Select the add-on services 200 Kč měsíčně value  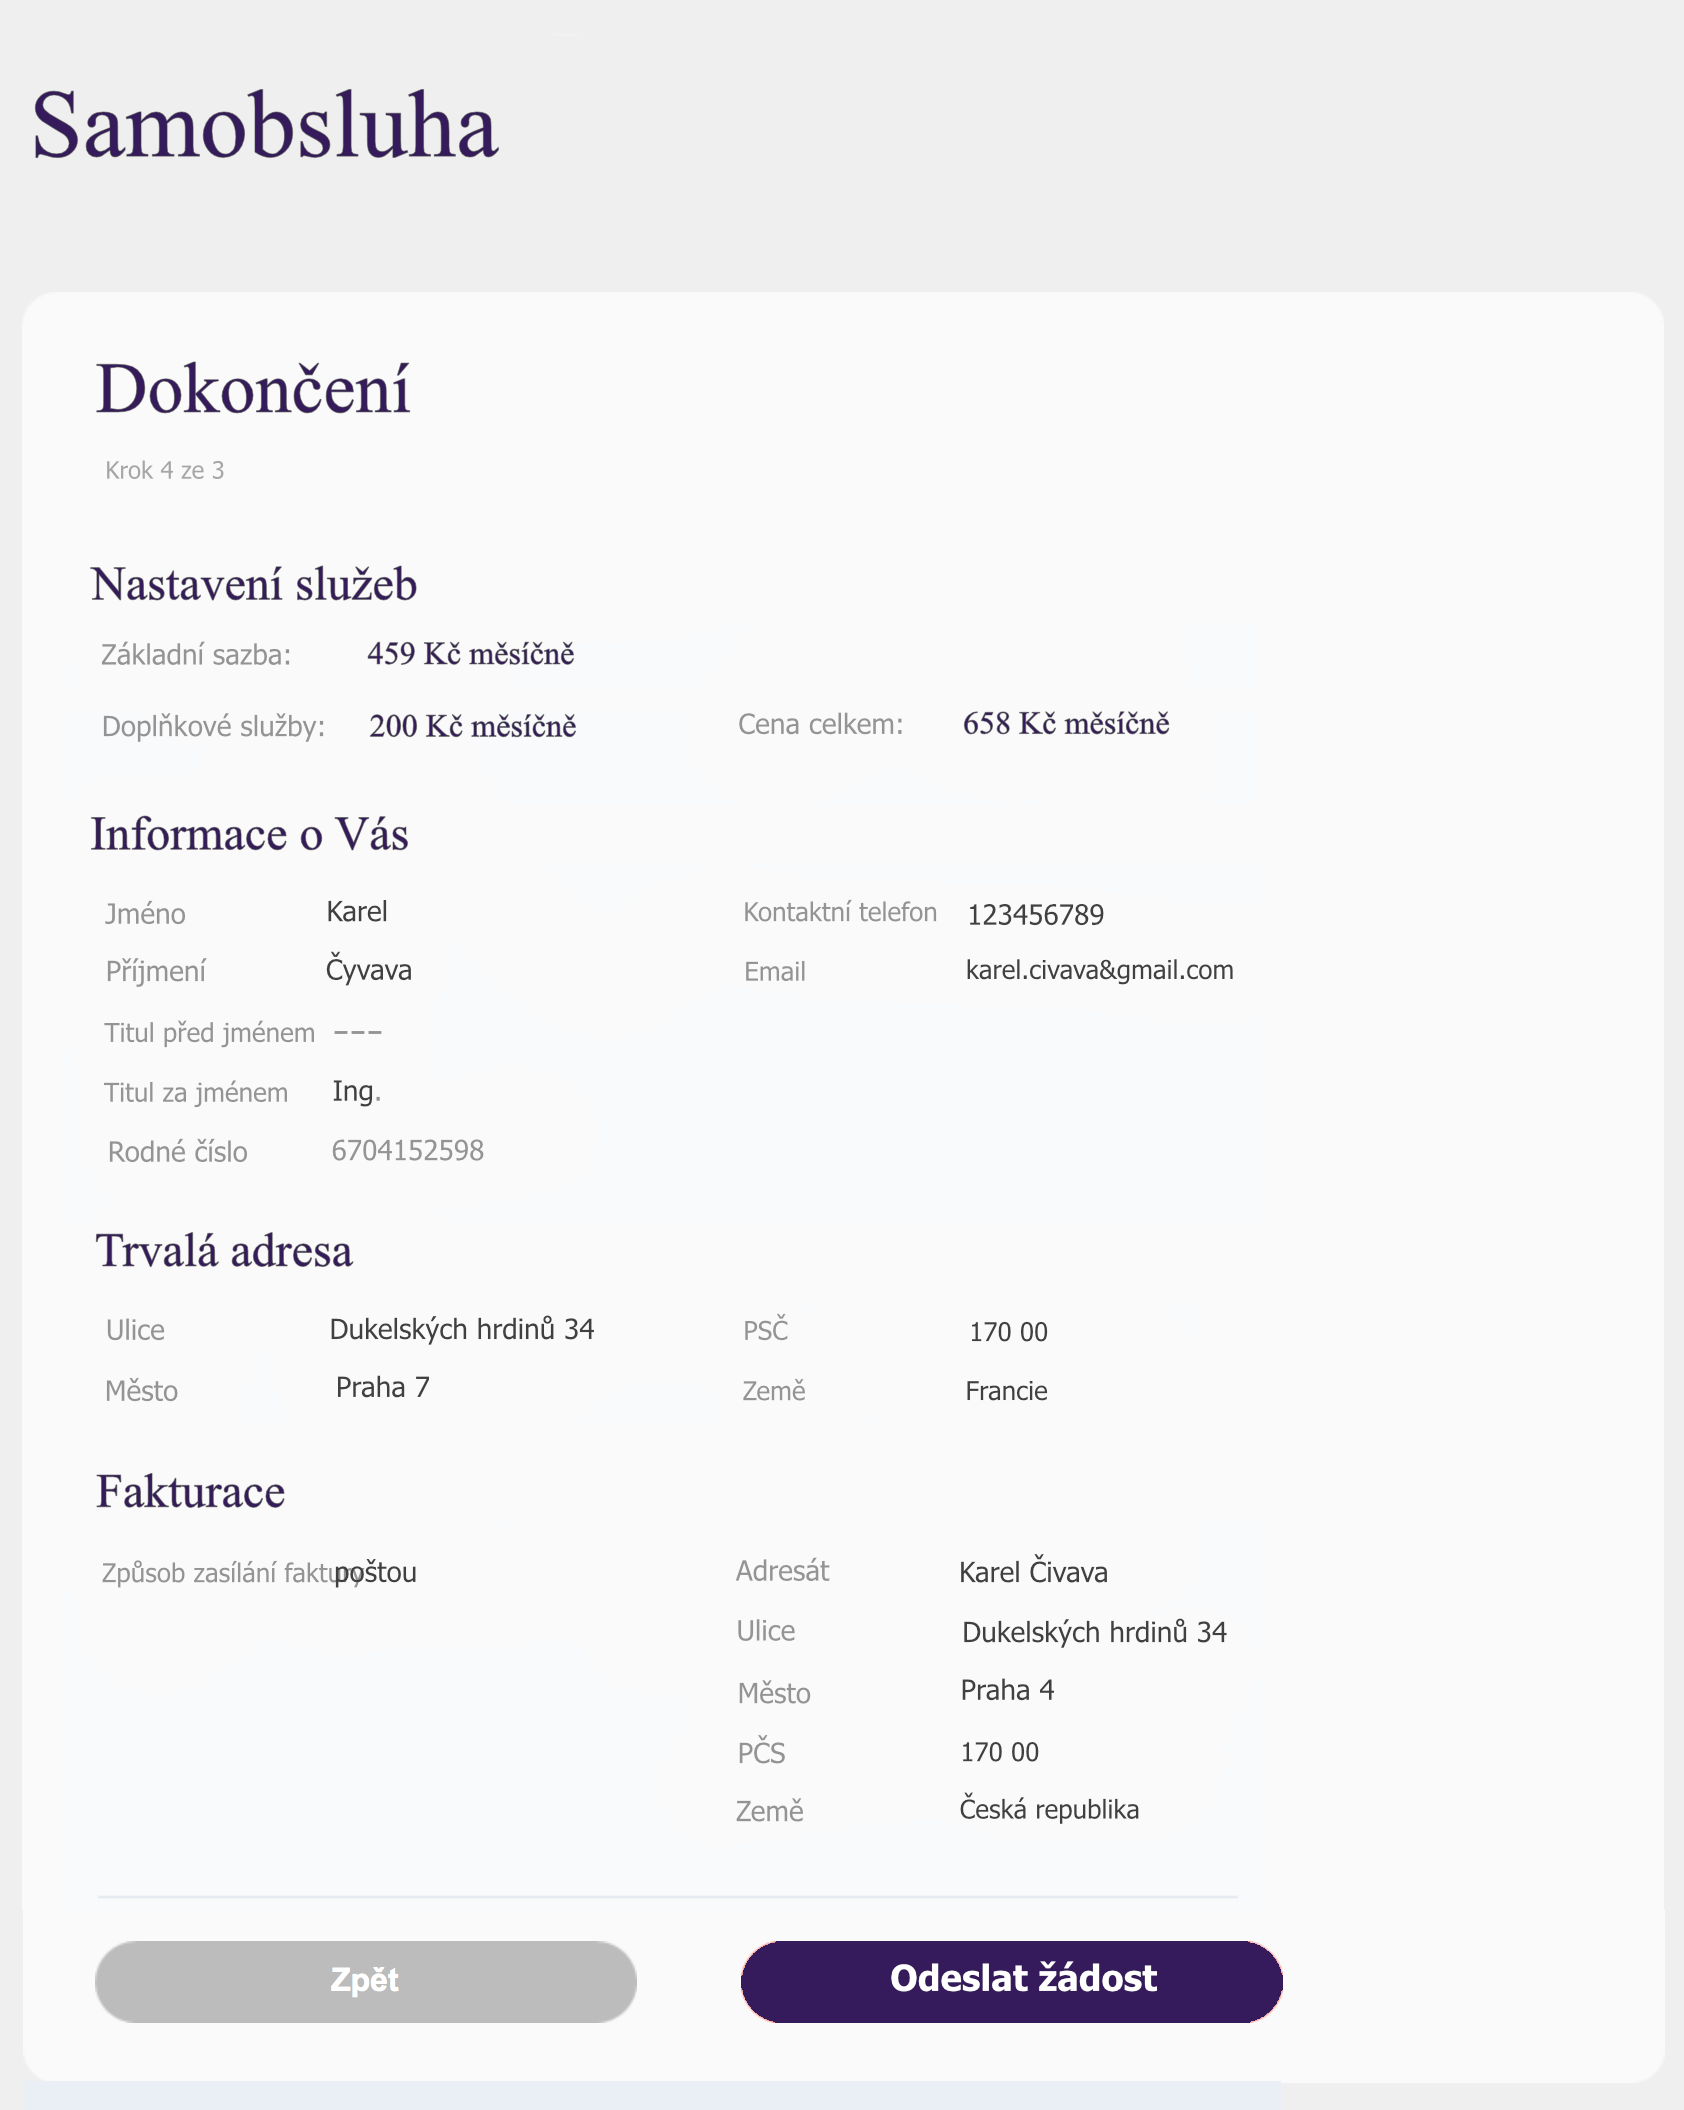coord(472,725)
